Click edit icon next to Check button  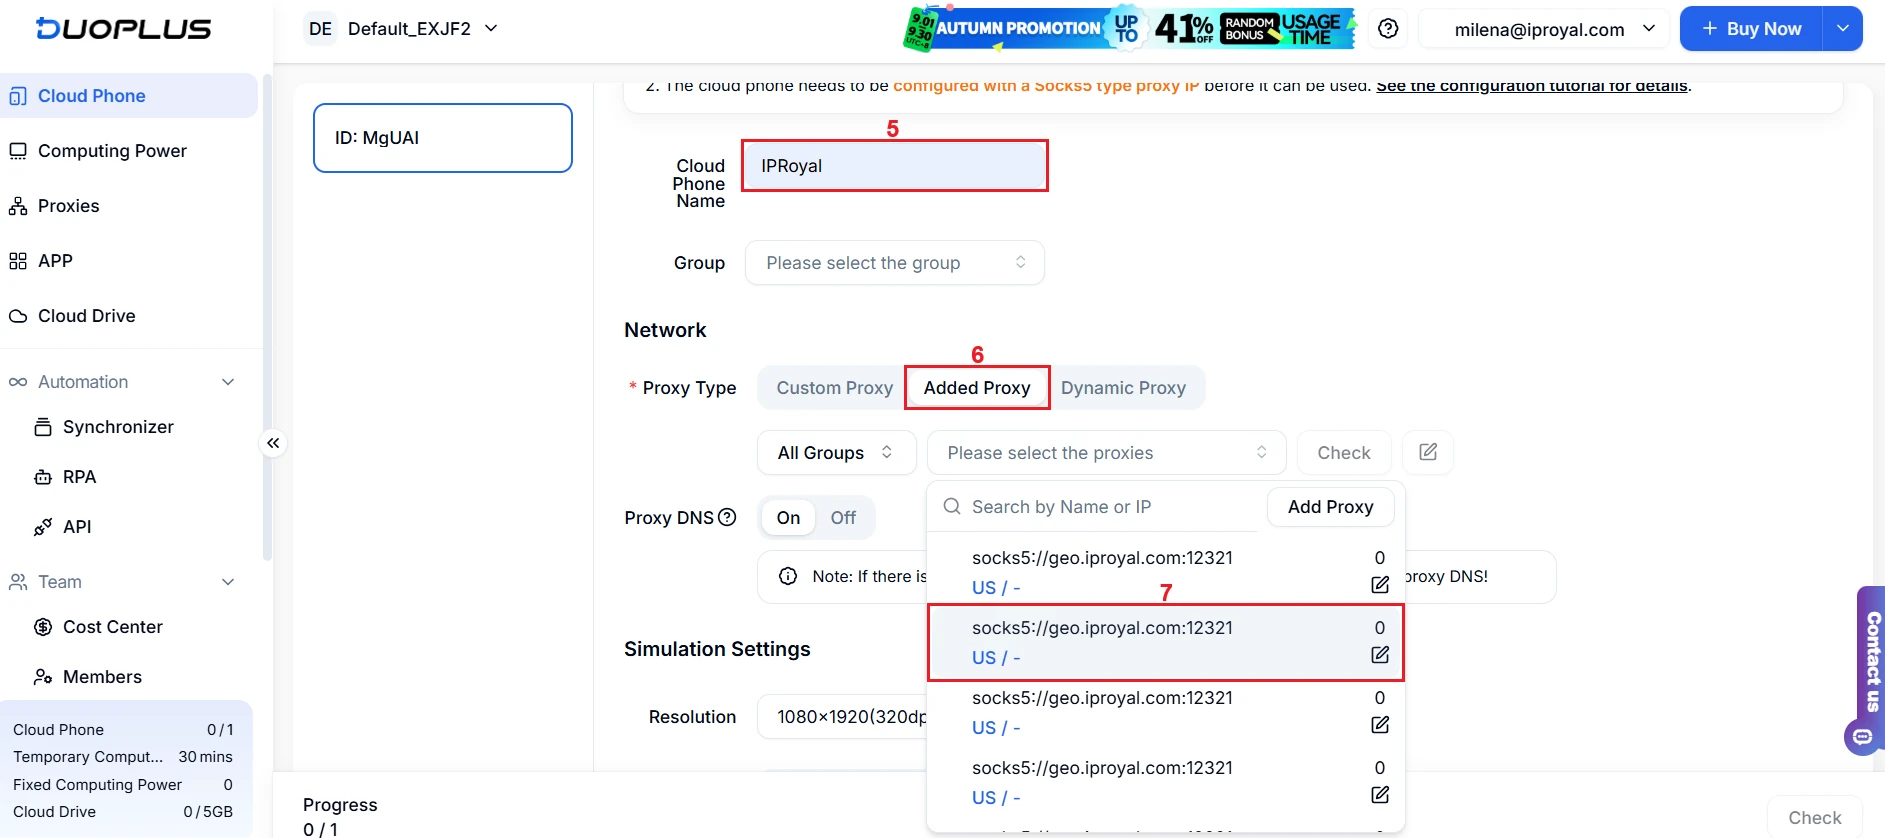pyautogui.click(x=1428, y=452)
